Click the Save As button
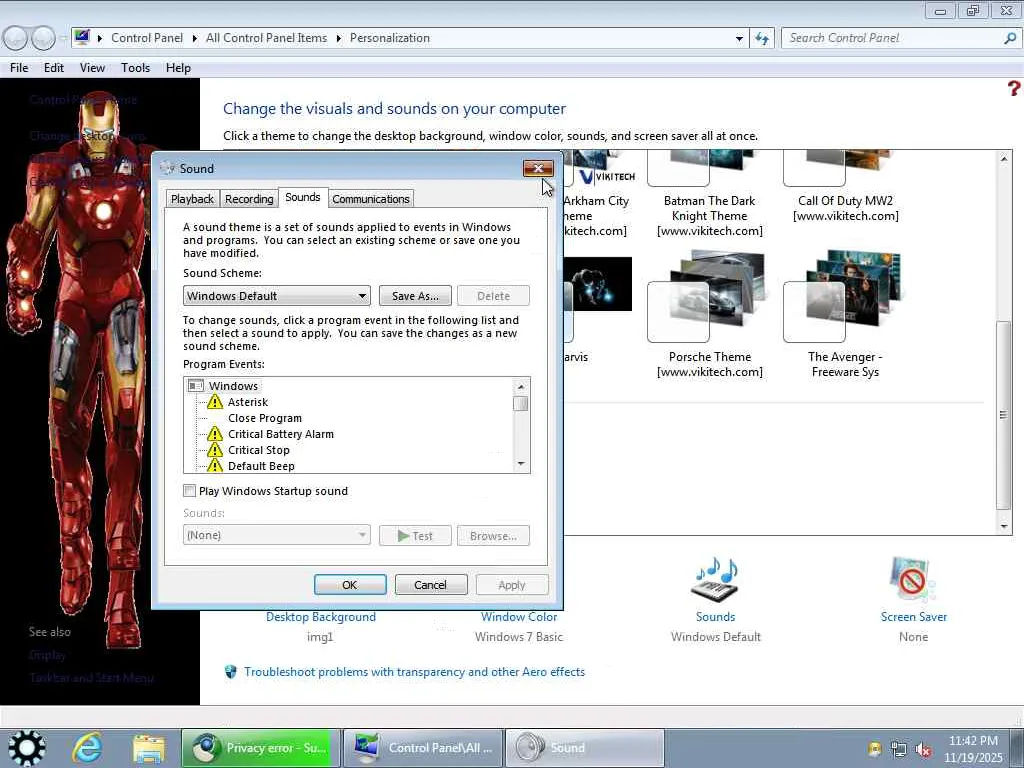1024x768 pixels. click(415, 296)
